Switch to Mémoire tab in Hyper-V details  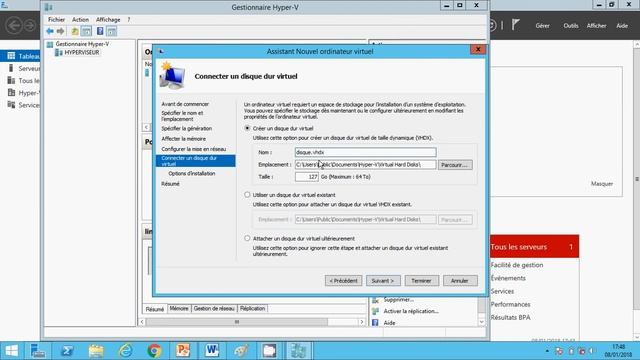179,309
